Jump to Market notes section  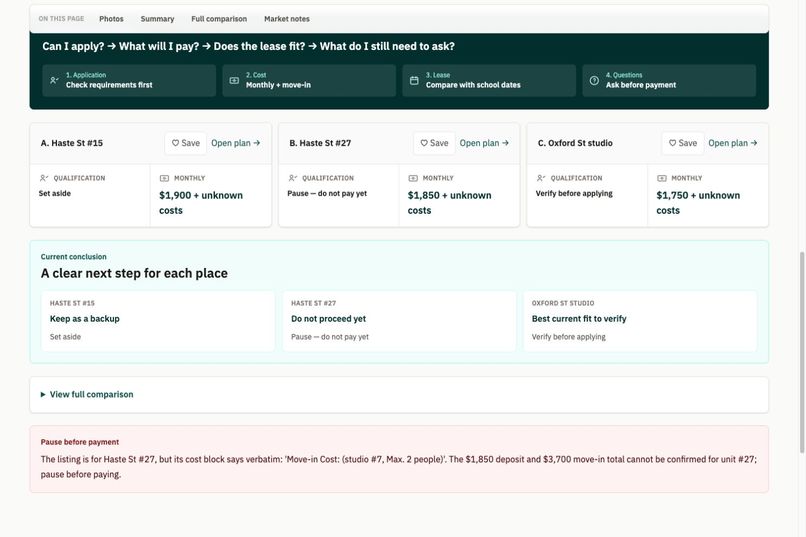tap(287, 19)
